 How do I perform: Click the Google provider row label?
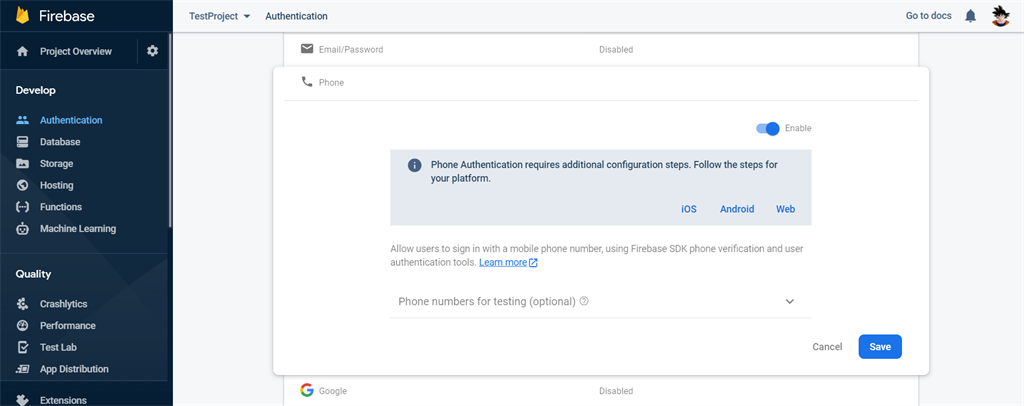coord(333,391)
